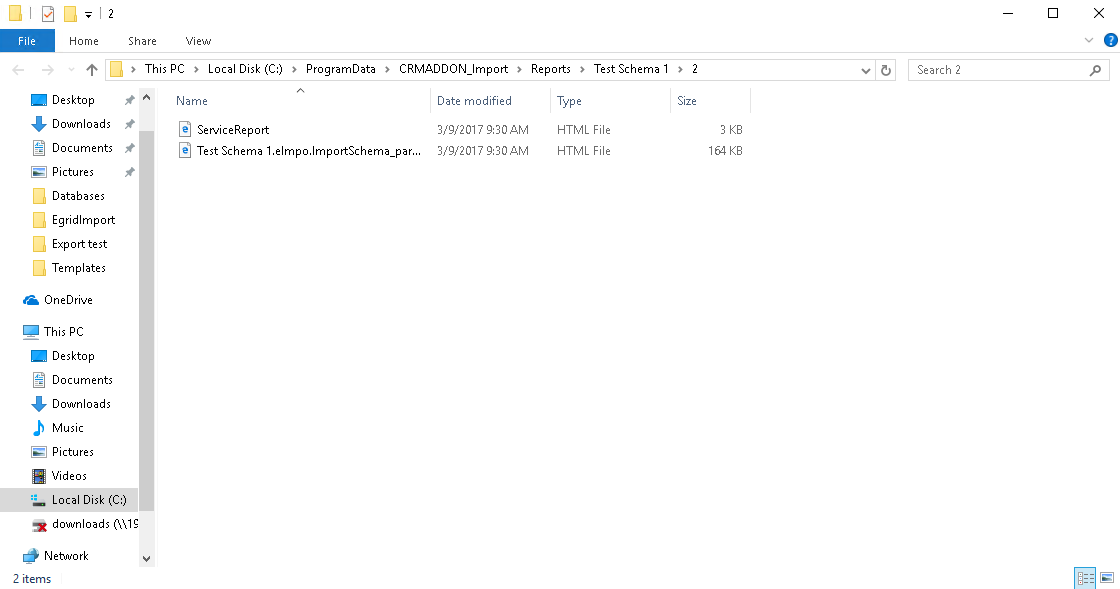Screen dimensions: 1120x589
Task: Click navigation pane scroll up arrow
Action: [146, 97]
